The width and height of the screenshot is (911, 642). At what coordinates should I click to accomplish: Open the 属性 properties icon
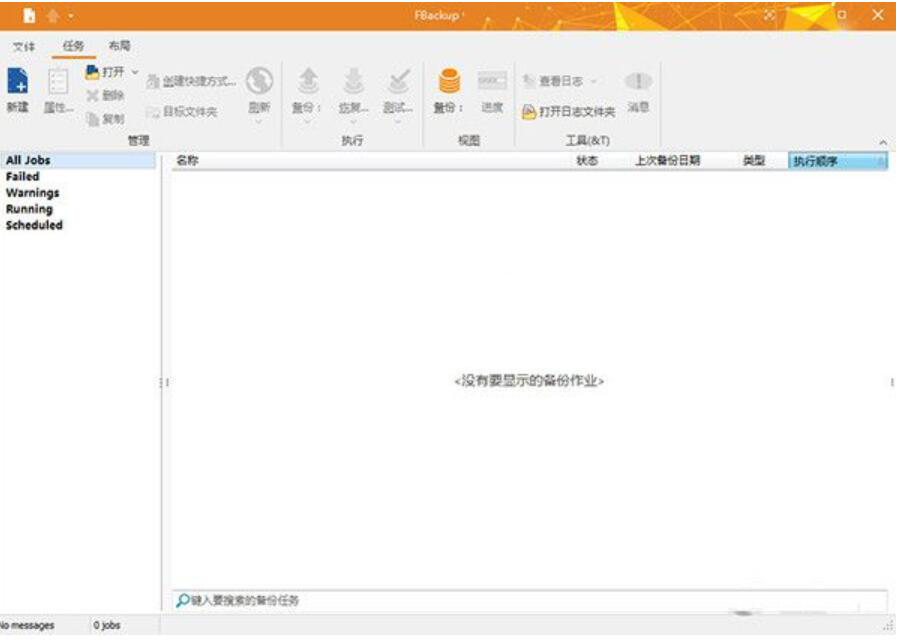point(58,83)
